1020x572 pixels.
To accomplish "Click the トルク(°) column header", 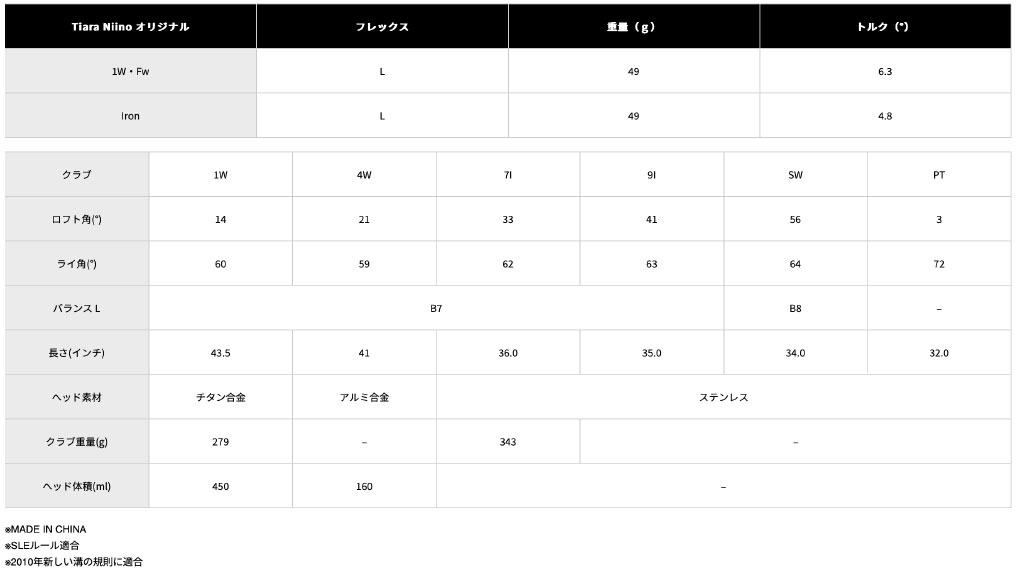I will (884, 27).
